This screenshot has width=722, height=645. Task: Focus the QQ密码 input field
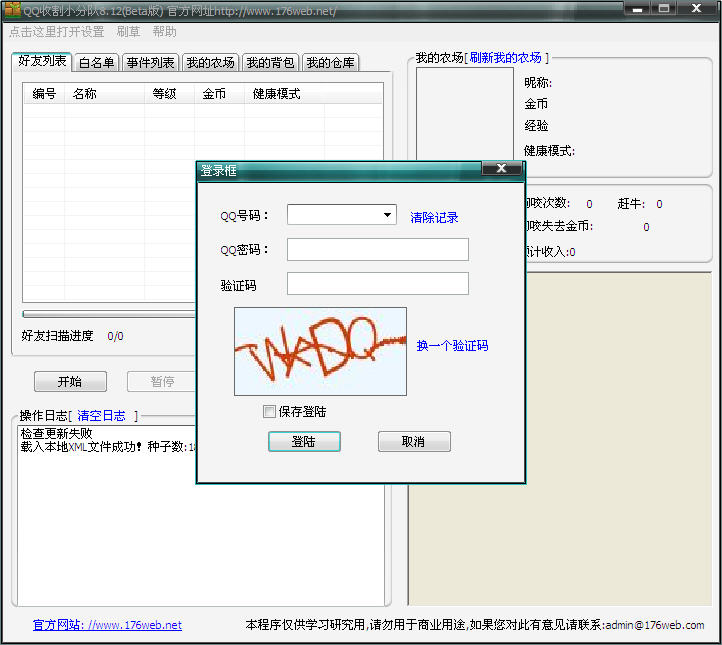378,250
